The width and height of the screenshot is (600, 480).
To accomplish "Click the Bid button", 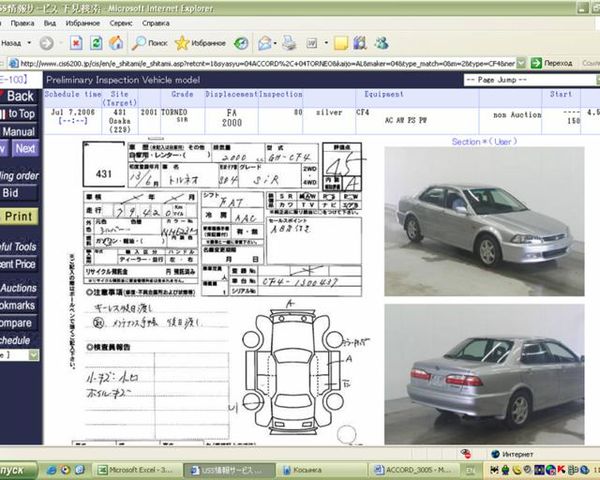I will (19, 193).
